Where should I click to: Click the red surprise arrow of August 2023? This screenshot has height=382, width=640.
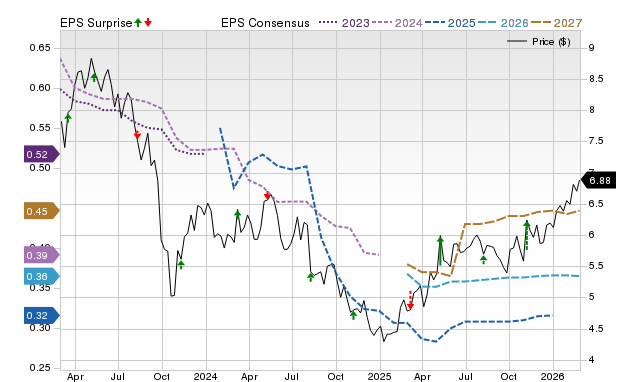(138, 135)
